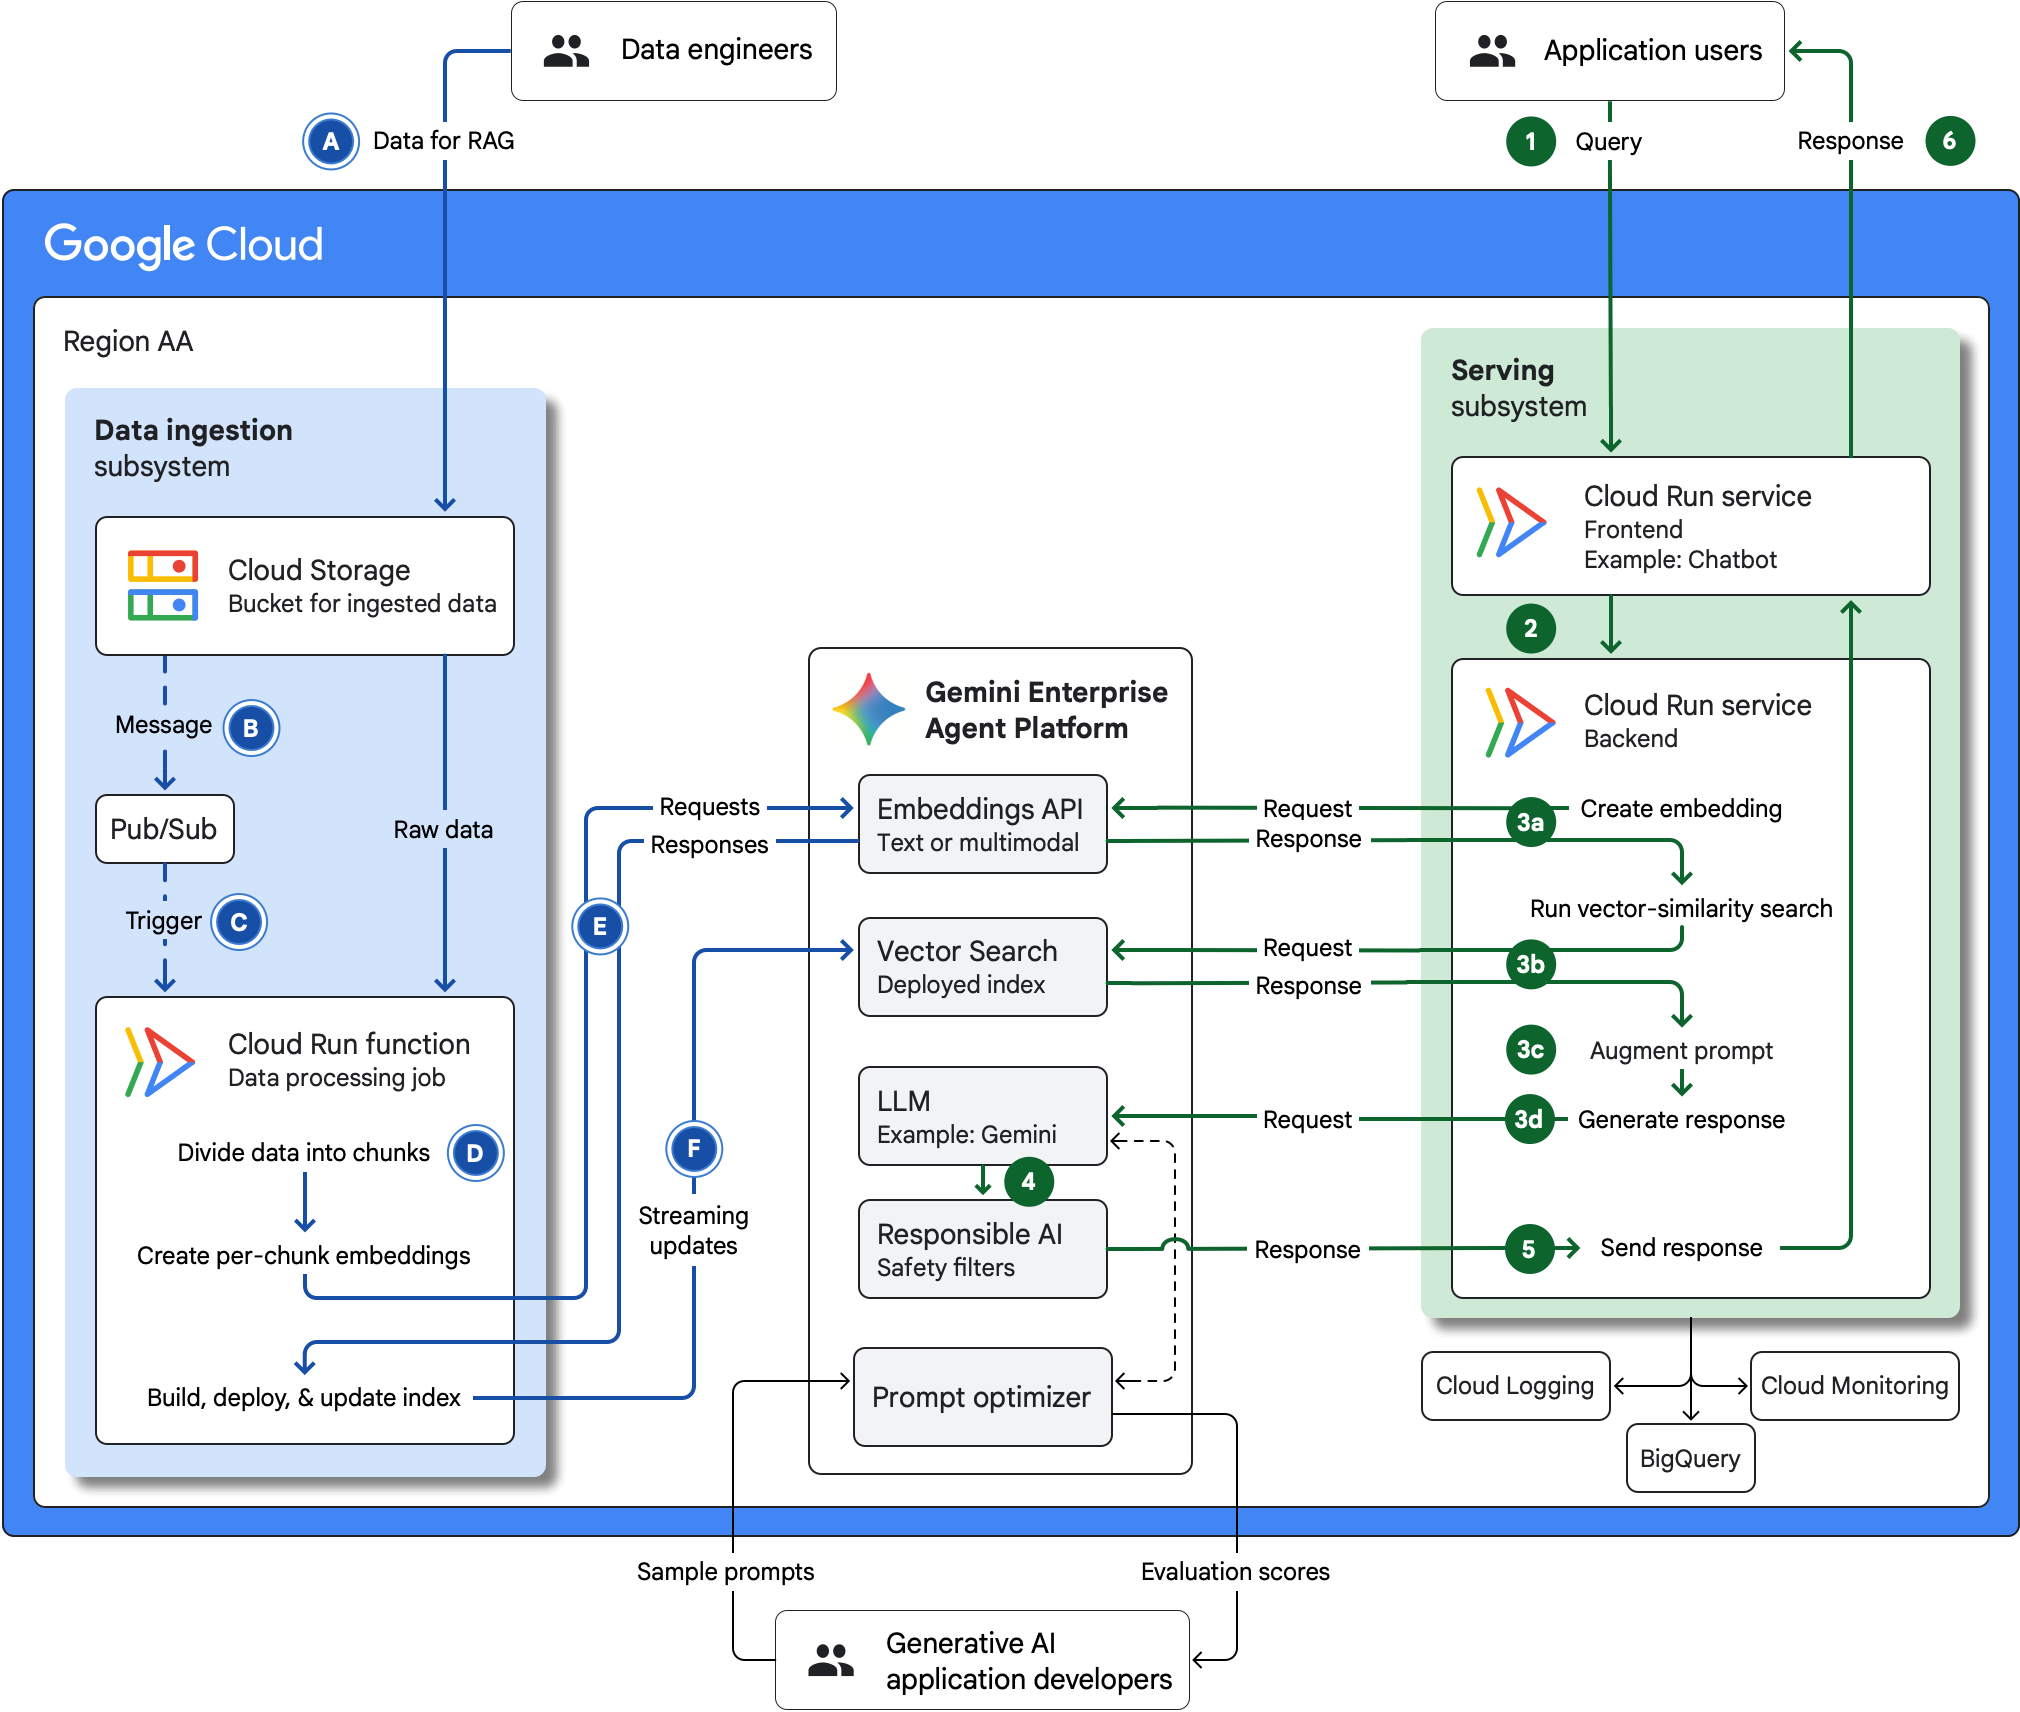Click the "Send response" text
Screen dimensions: 2020x1712
pyautogui.click(x=1681, y=1248)
